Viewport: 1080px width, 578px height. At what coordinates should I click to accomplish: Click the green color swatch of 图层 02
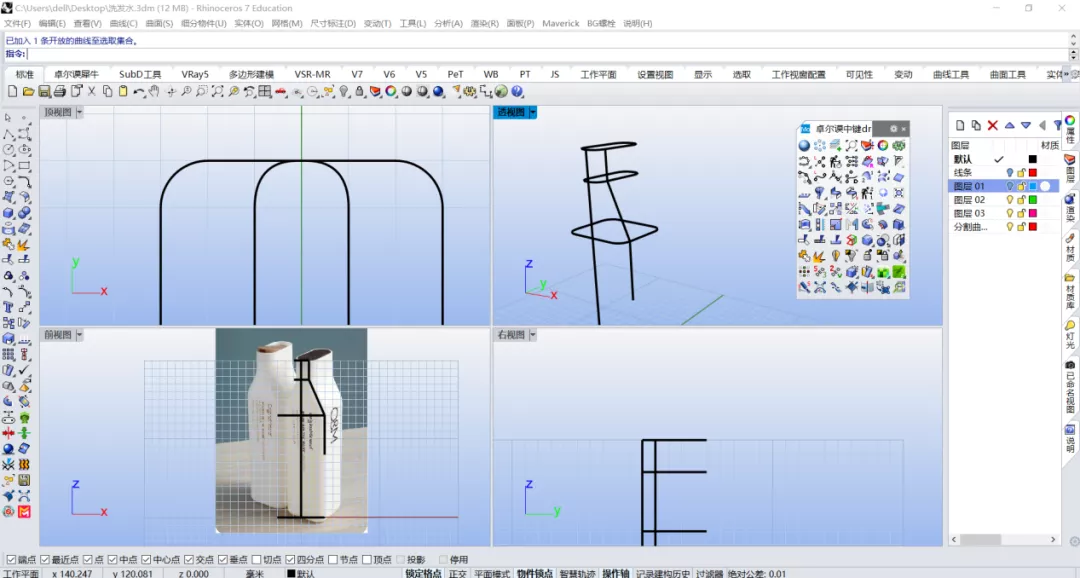click(x=1032, y=200)
